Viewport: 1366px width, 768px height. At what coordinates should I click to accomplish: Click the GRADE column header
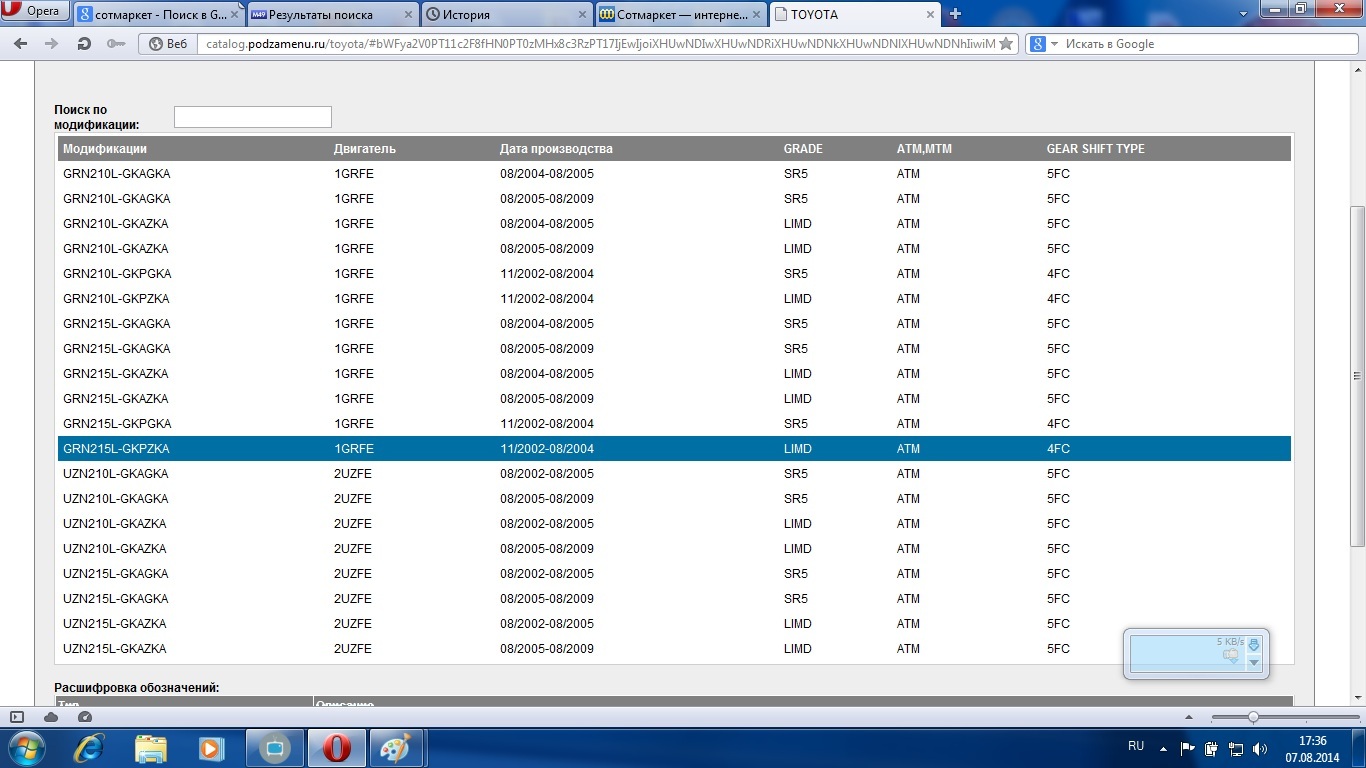803,149
